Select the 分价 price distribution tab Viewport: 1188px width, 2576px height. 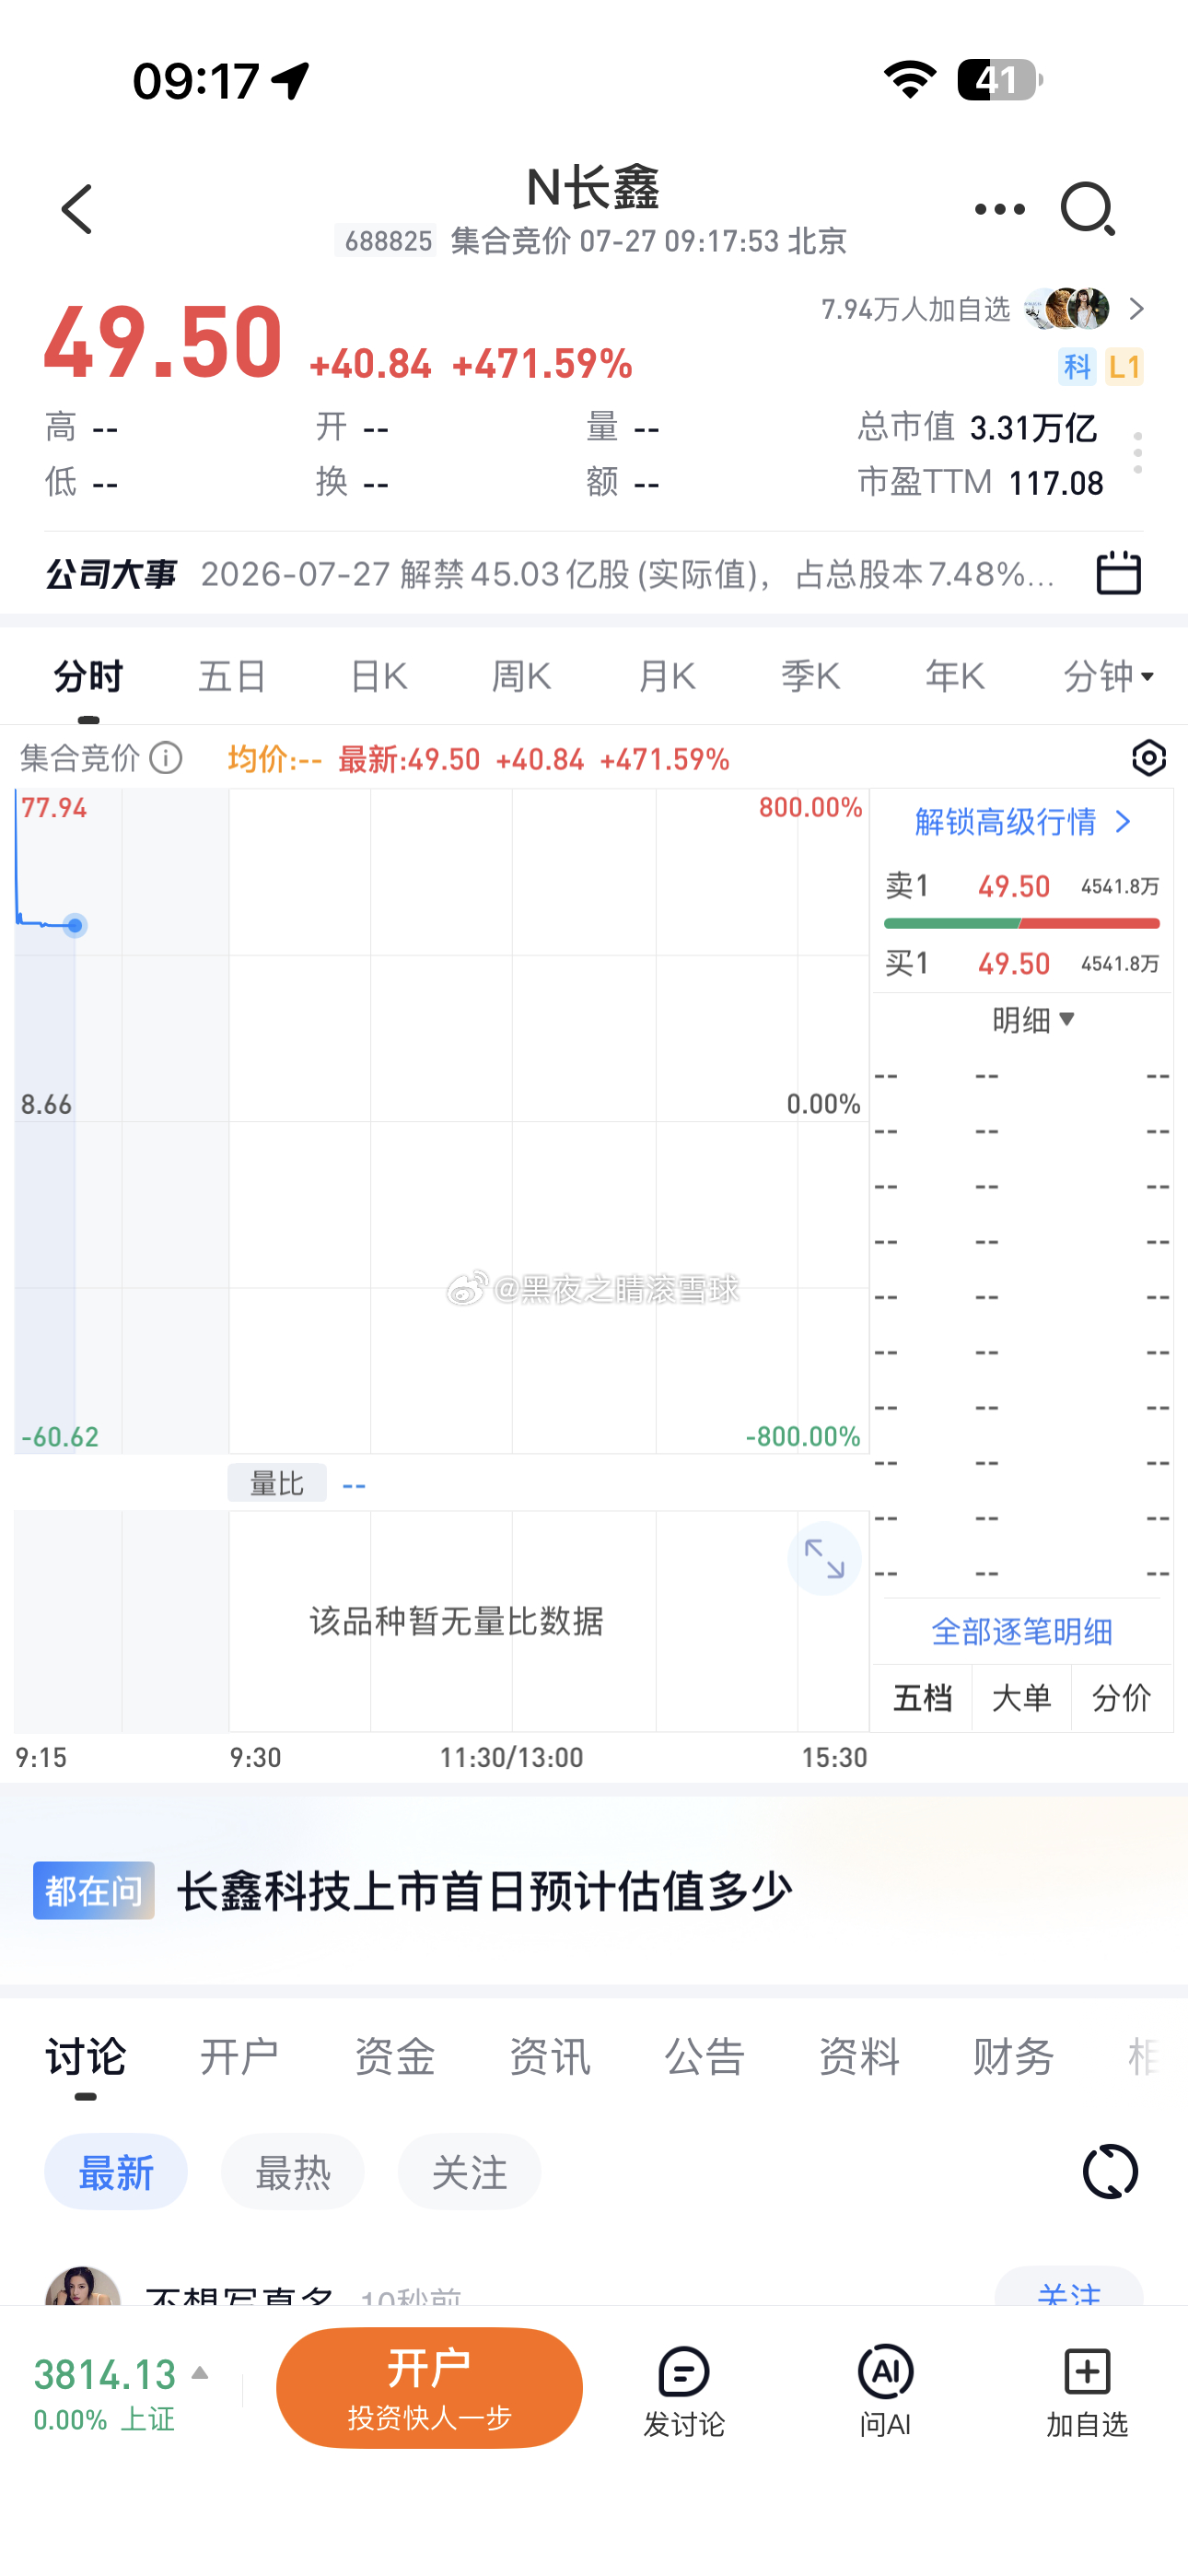pyautogui.click(x=1121, y=1698)
